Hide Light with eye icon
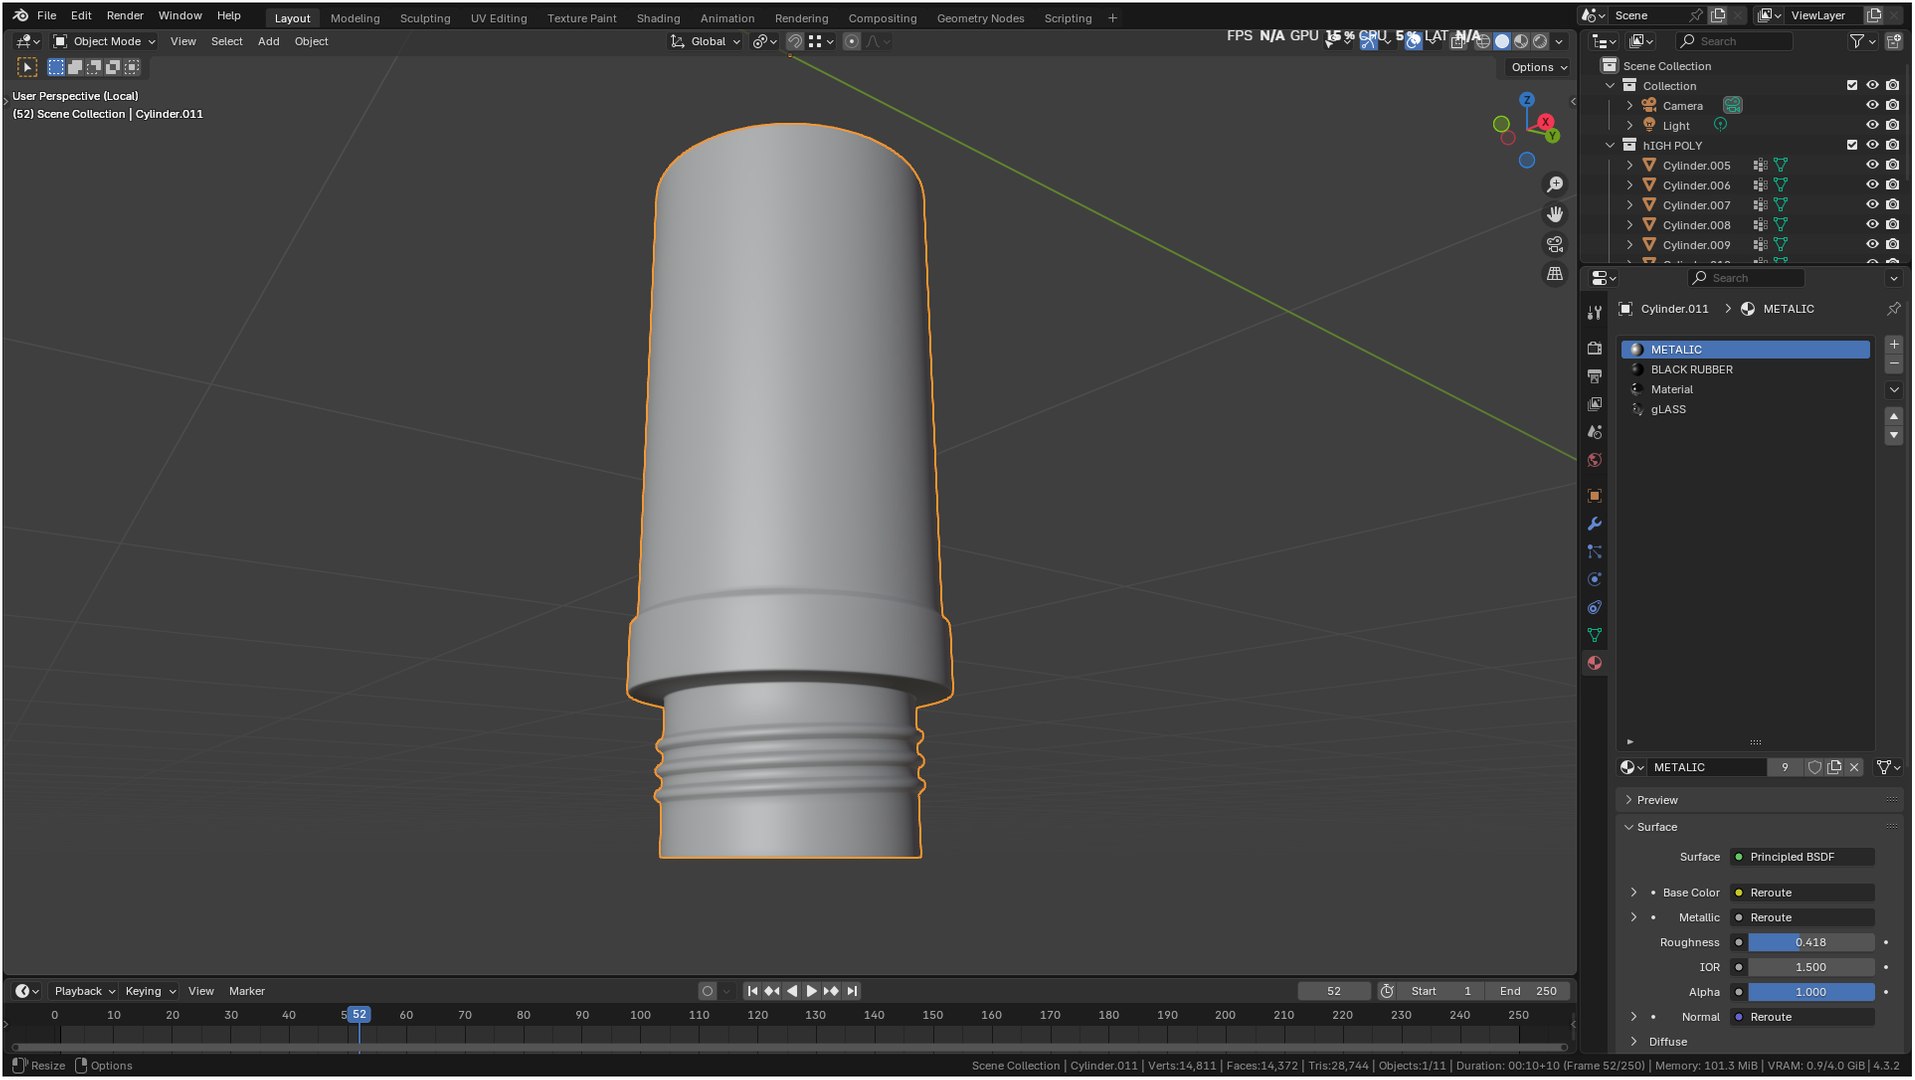This screenshot has height=1080, width=1915. coord(1872,125)
